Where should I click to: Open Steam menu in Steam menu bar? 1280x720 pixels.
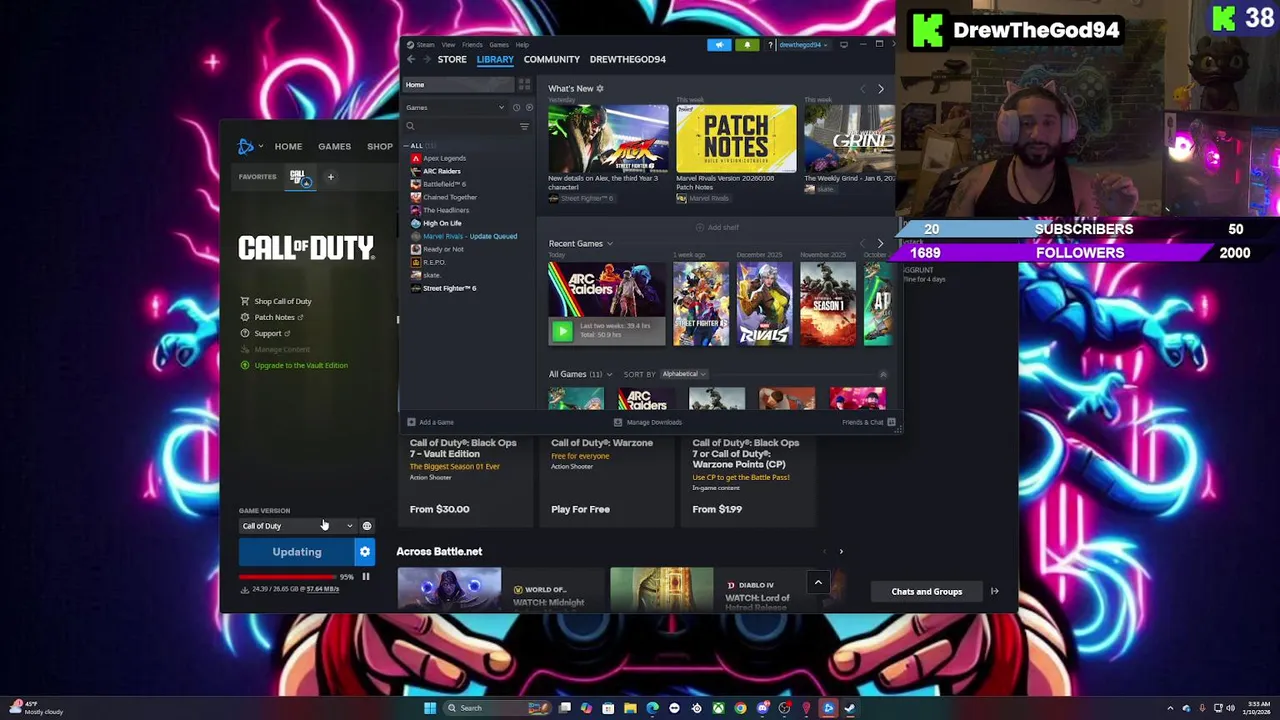(425, 45)
